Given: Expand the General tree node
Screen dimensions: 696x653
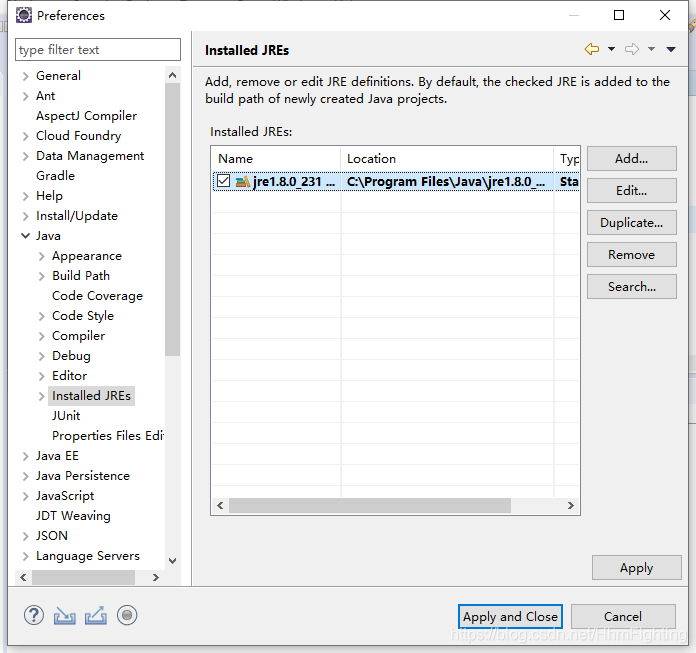Looking at the screenshot, I should pyautogui.click(x=26, y=76).
